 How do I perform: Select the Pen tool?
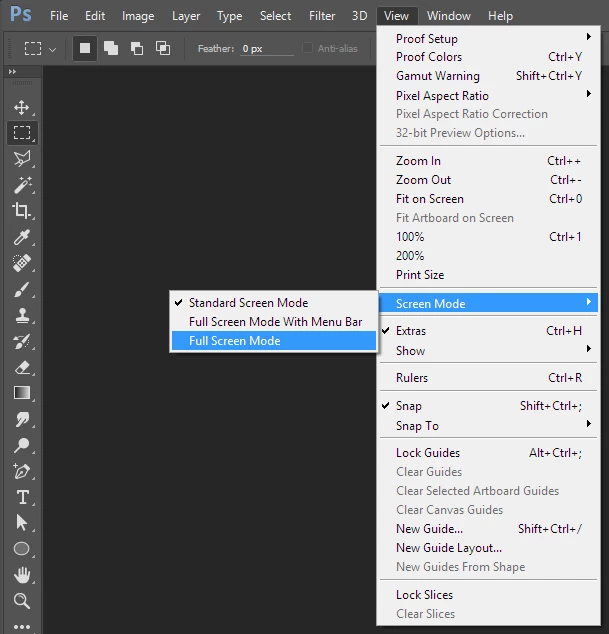coord(22,471)
